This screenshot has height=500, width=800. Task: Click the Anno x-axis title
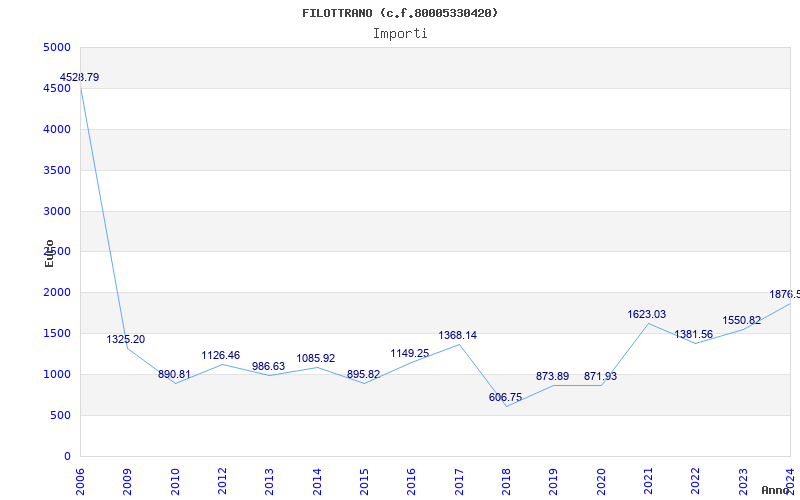(776, 490)
